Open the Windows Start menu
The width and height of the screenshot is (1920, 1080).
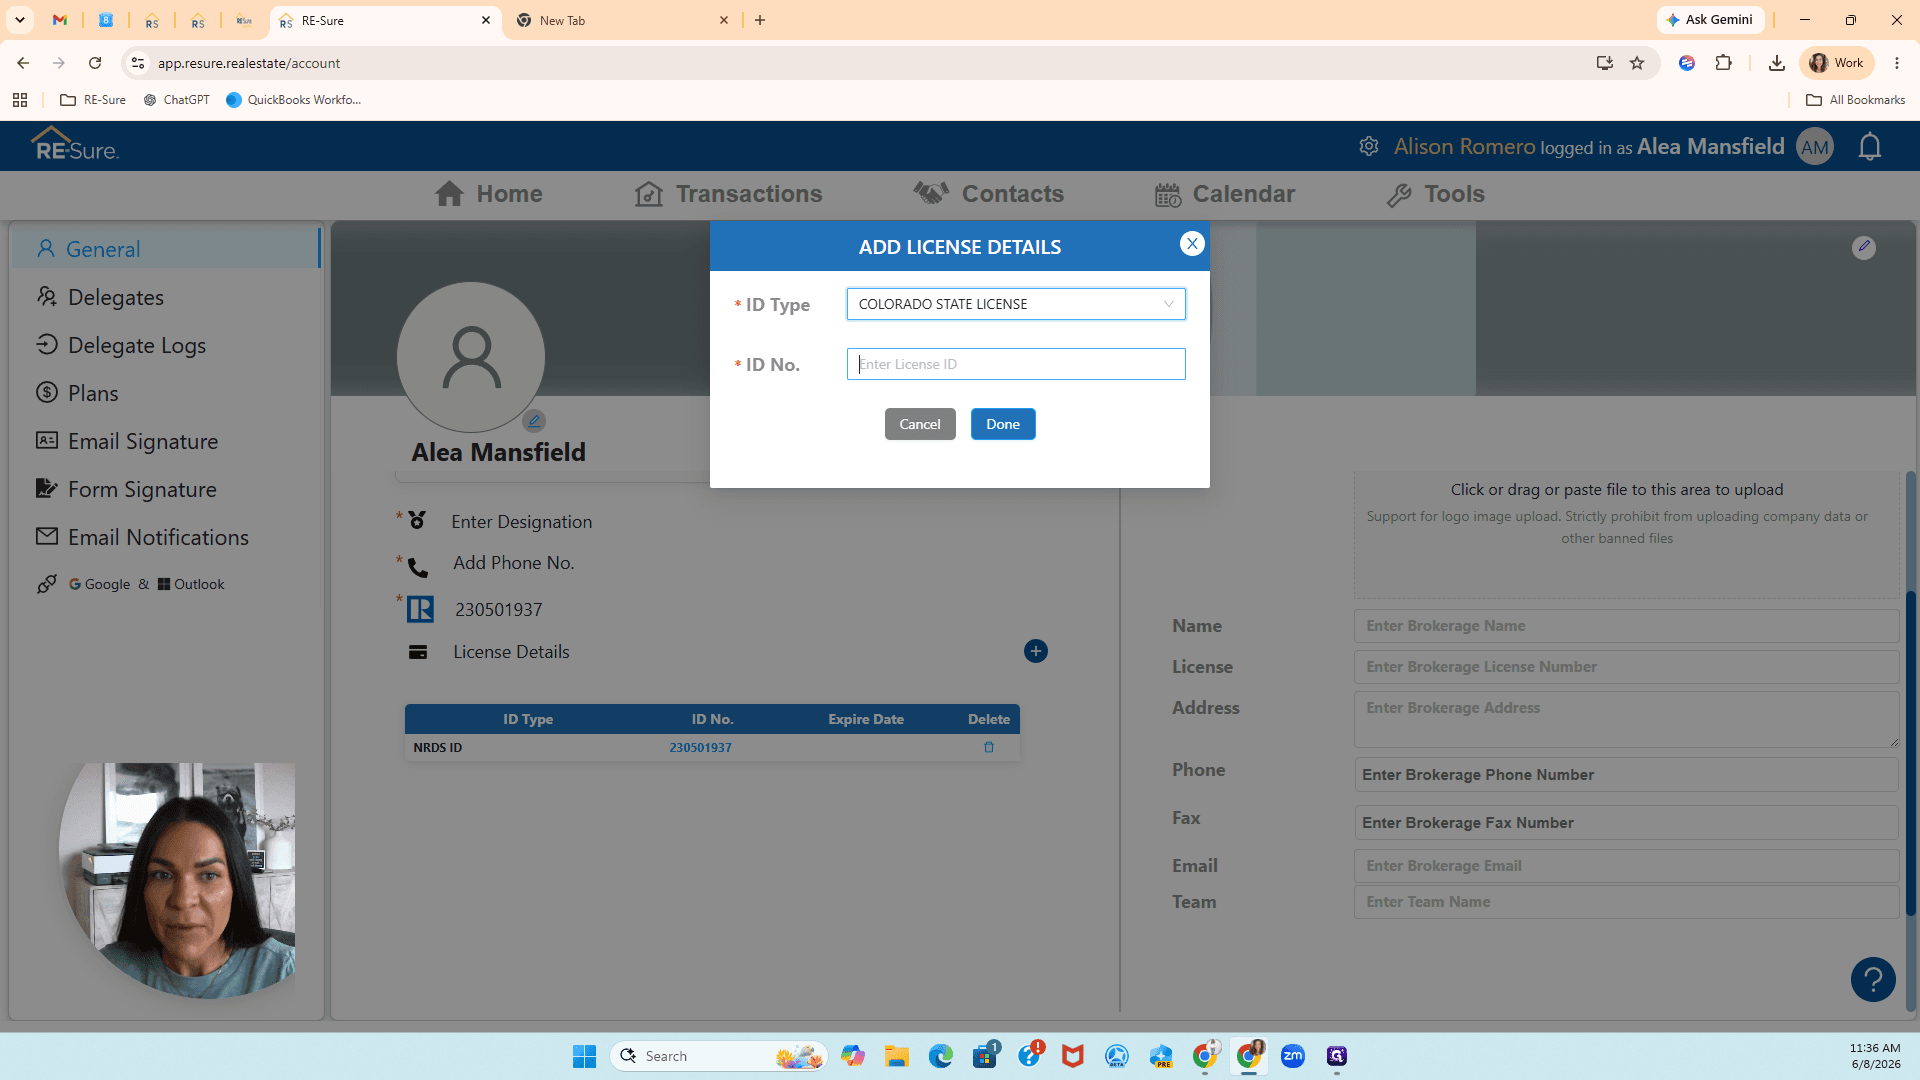click(584, 1056)
